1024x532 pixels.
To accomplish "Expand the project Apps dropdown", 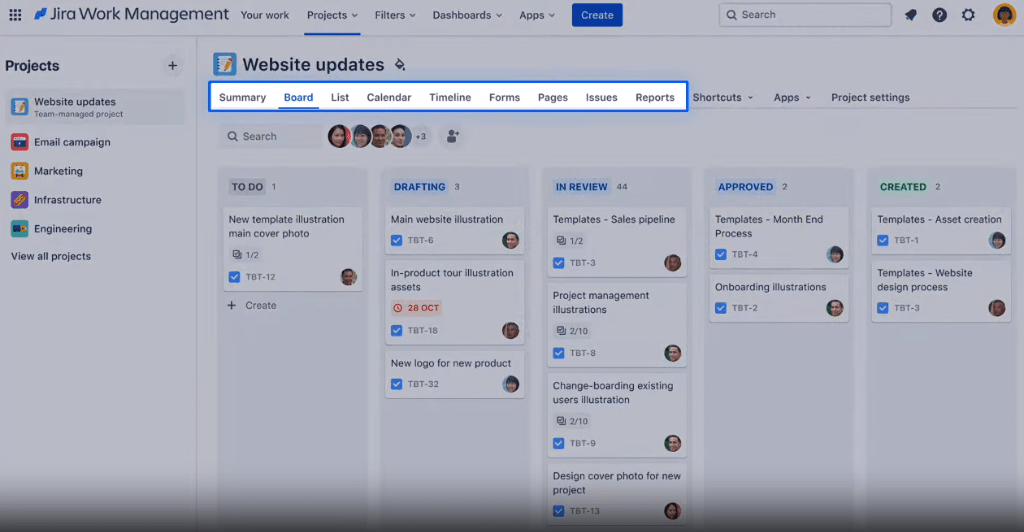I will 792,97.
